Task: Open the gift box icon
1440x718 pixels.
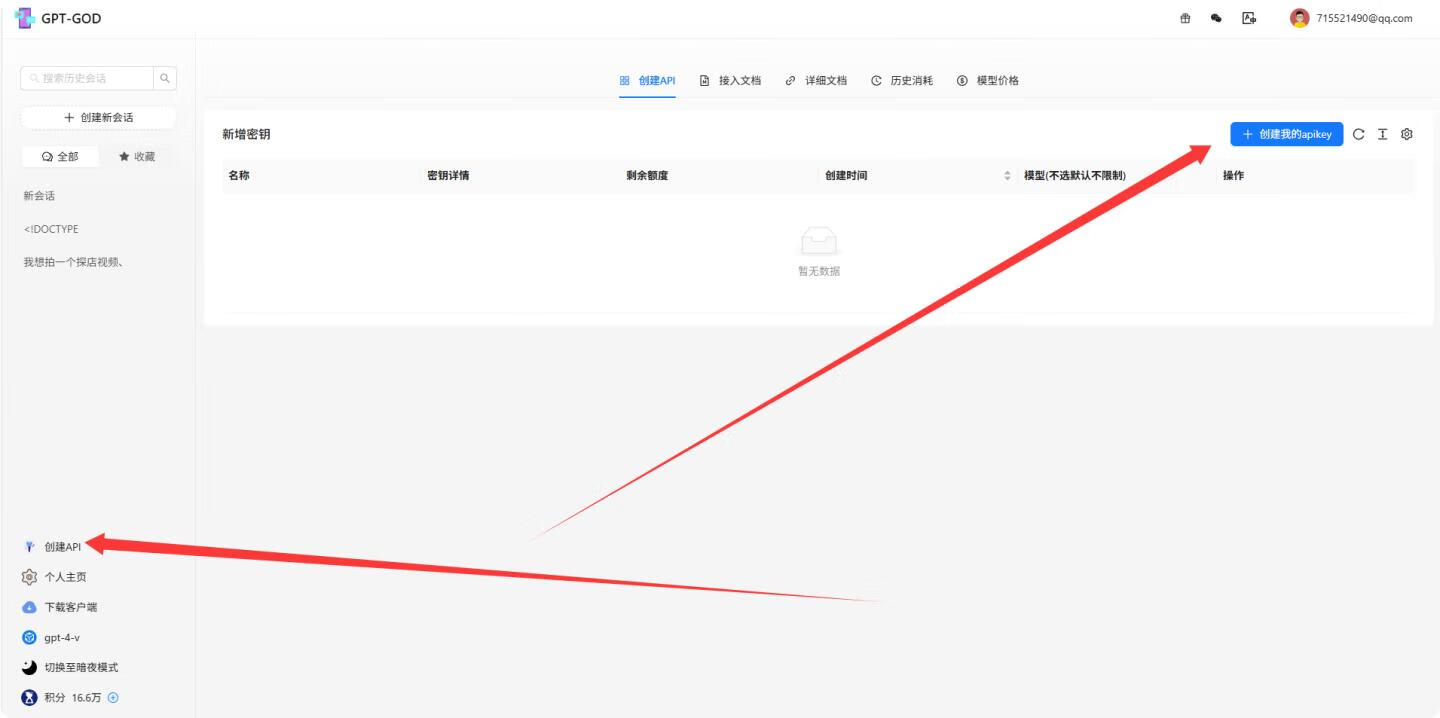Action: [1186, 18]
